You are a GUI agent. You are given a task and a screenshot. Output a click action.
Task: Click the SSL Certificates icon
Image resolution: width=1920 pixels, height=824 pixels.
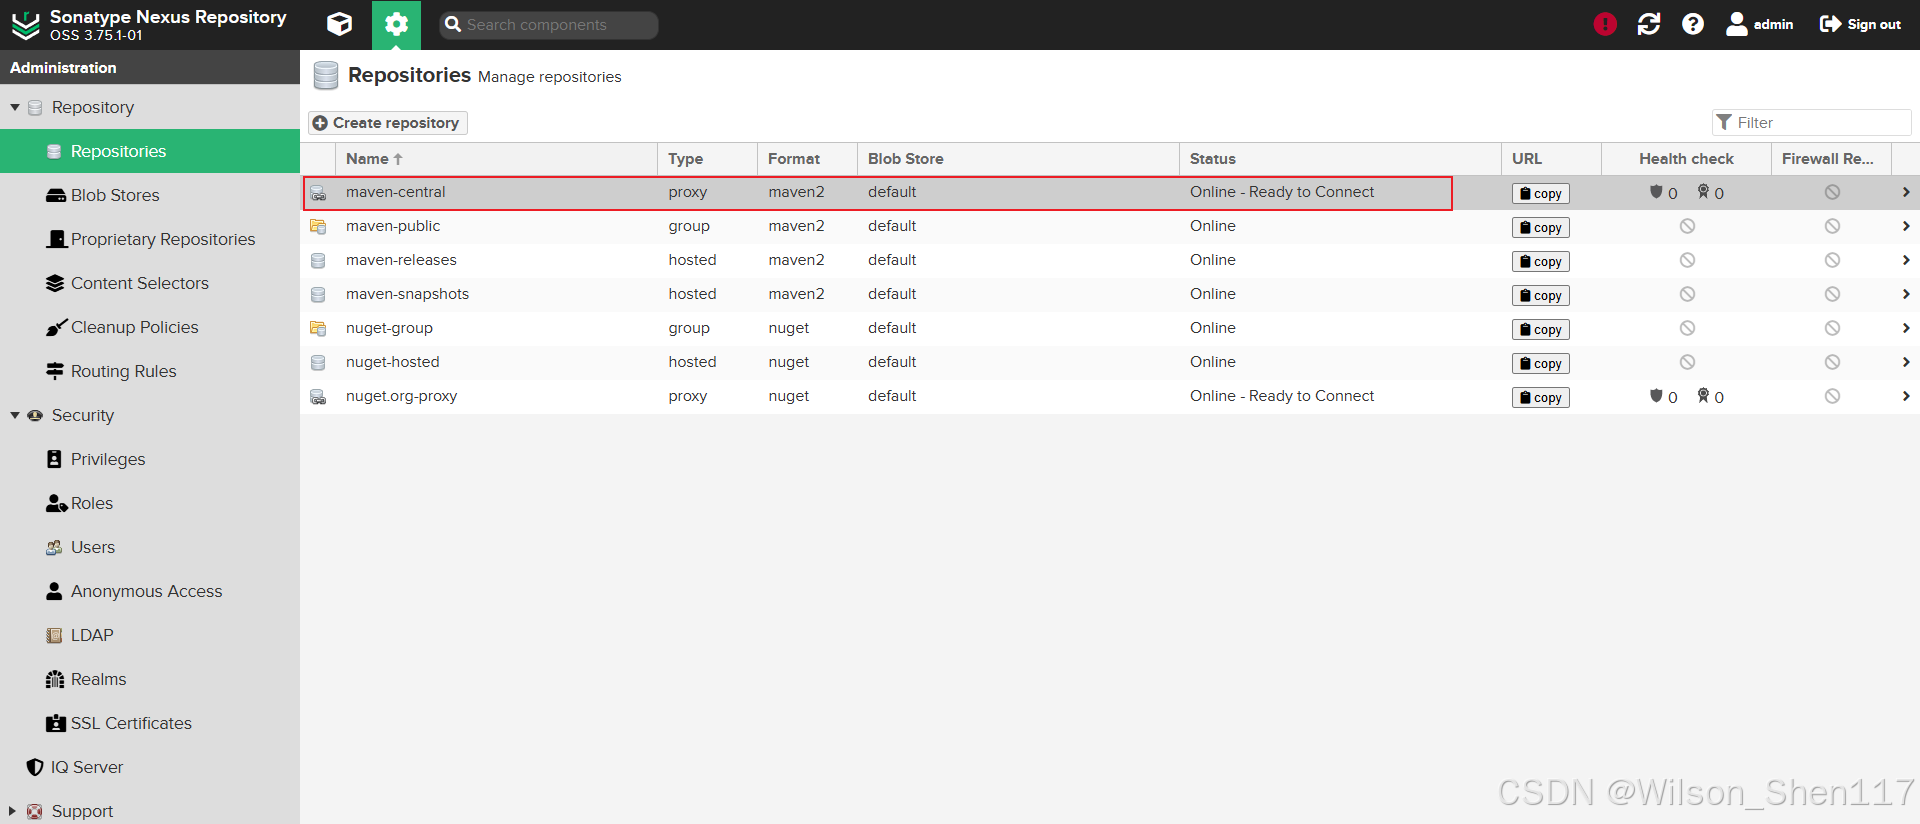[56, 723]
